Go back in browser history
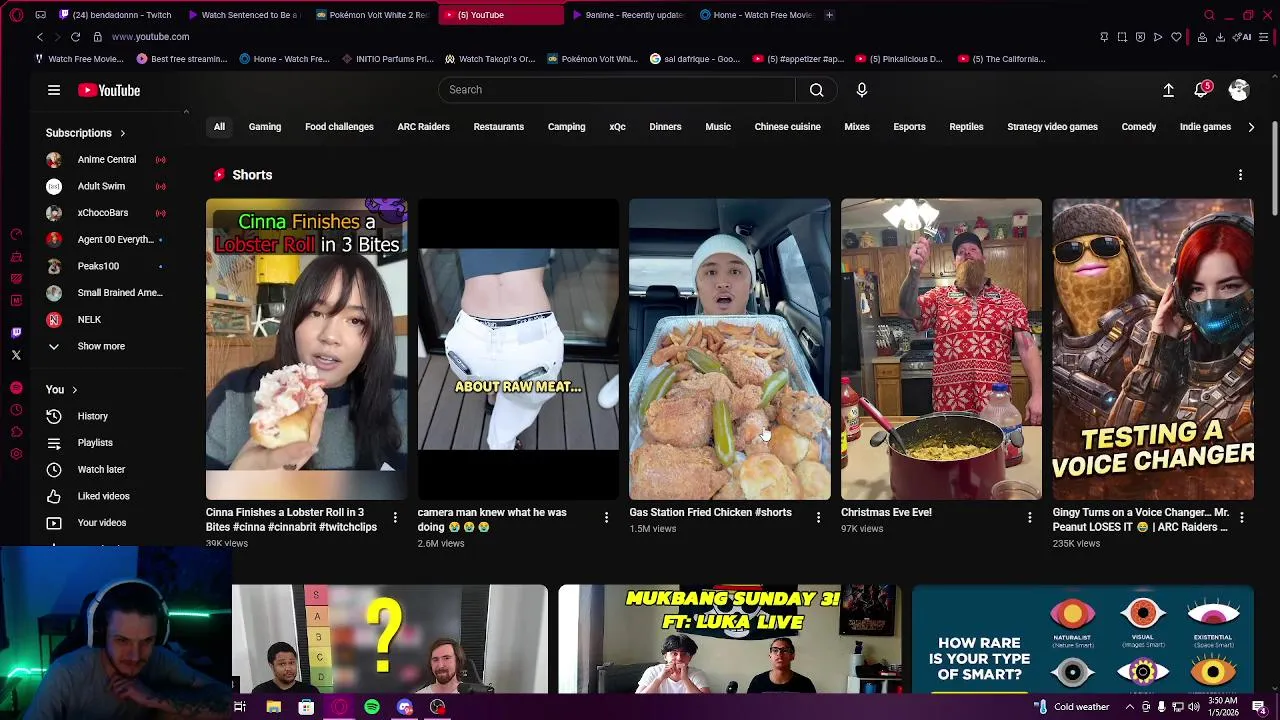 (40, 37)
